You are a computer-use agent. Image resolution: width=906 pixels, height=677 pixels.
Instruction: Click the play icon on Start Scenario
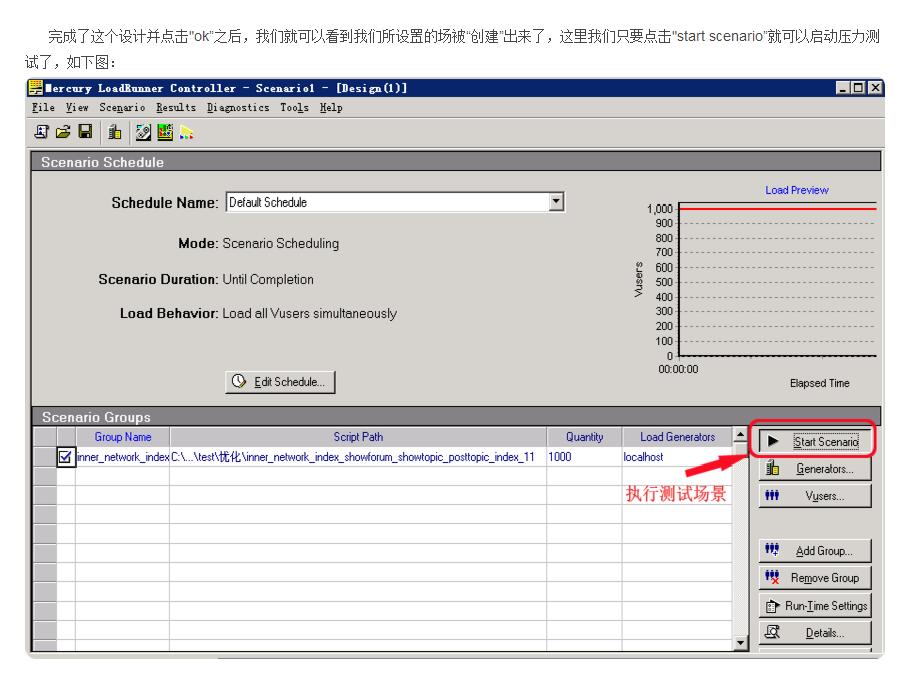[773, 441]
